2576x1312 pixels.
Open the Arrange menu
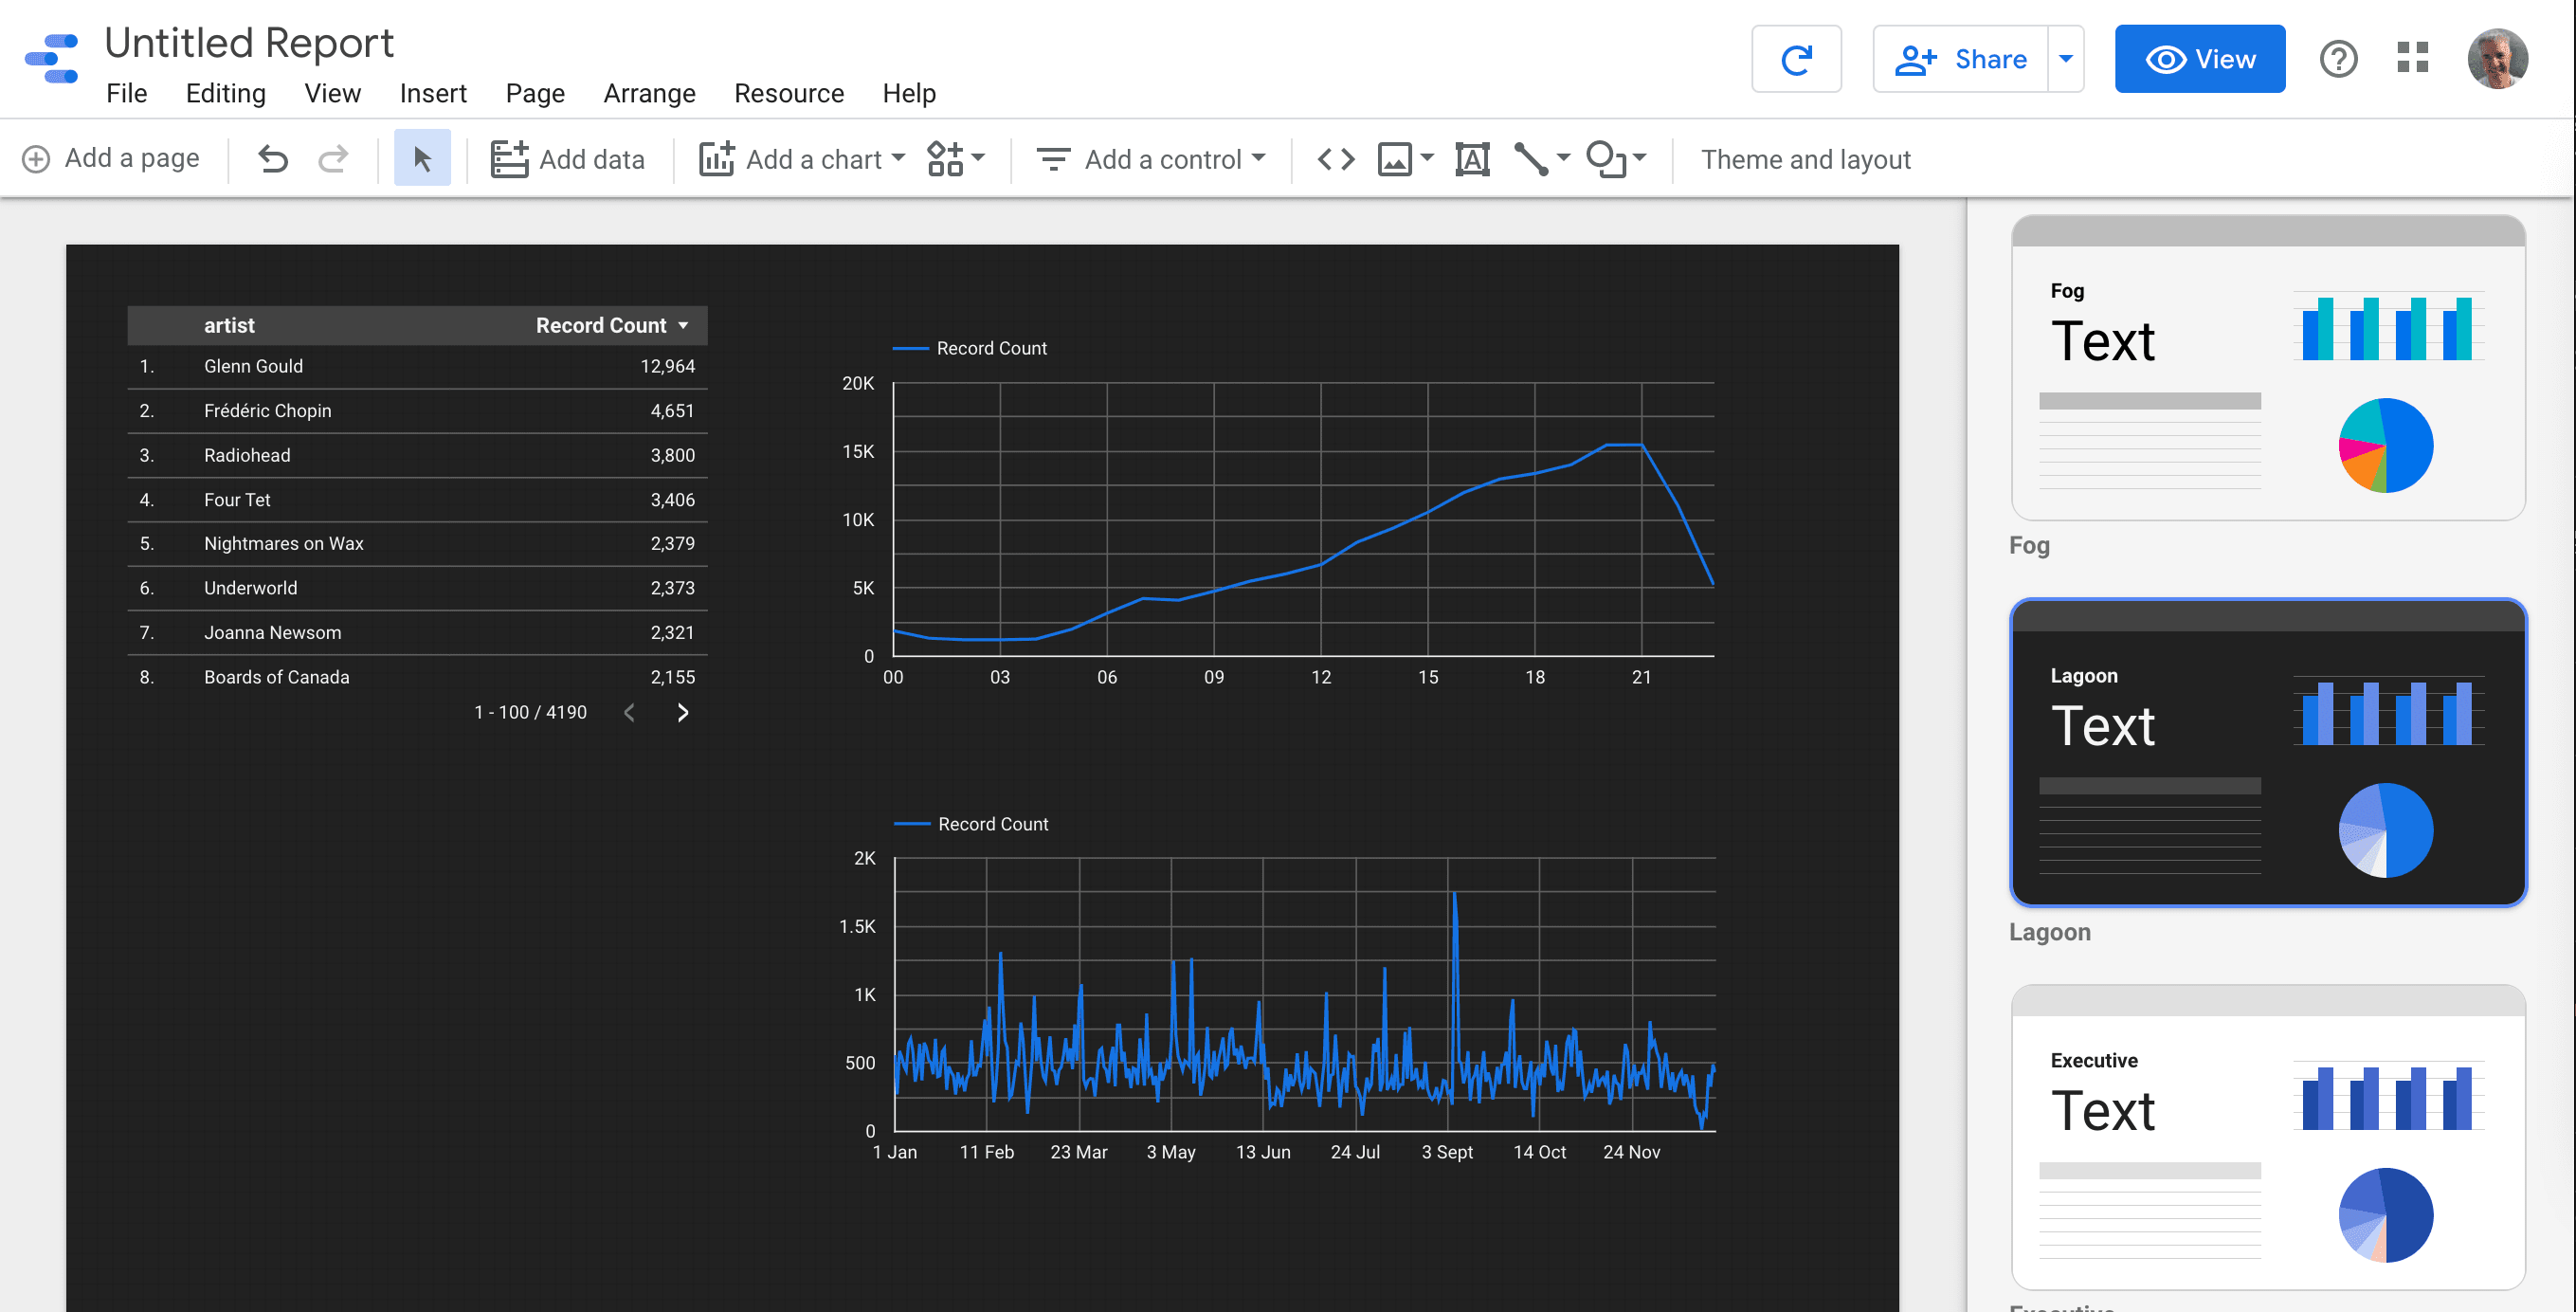pyautogui.click(x=649, y=93)
